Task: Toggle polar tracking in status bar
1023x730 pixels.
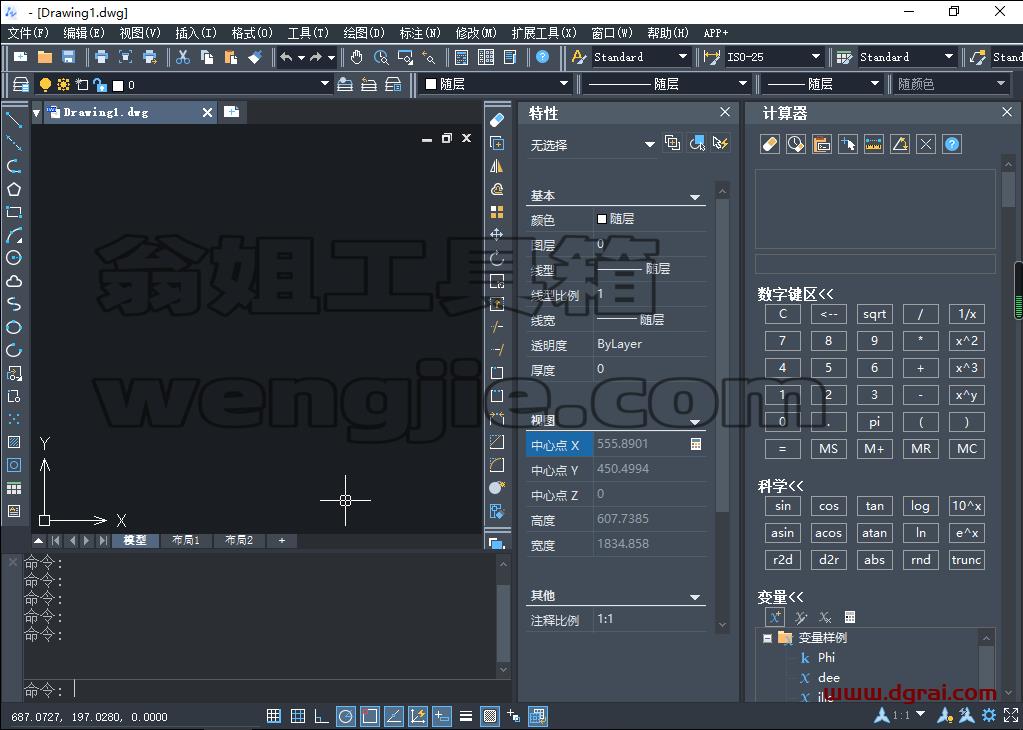Action: tap(346, 716)
